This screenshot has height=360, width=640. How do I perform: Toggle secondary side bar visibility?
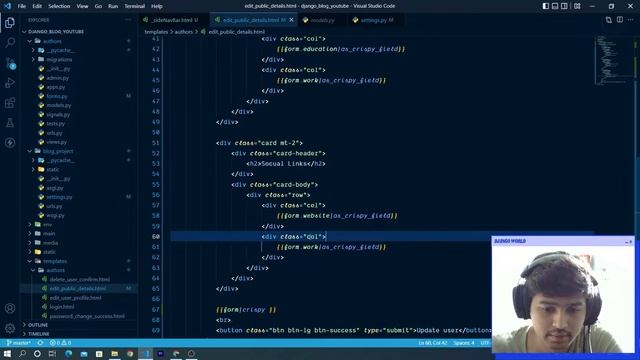(564, 6)
